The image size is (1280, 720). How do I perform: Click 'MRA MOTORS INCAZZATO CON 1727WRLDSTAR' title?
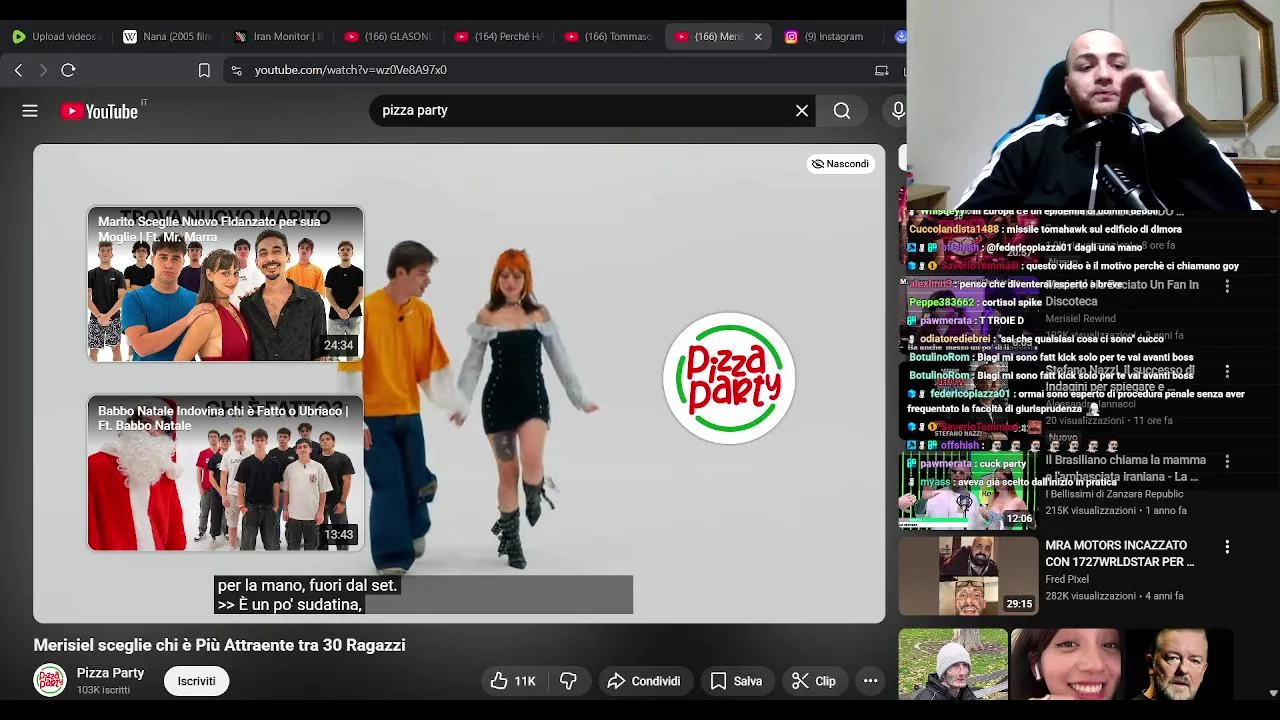[1119, 554]
